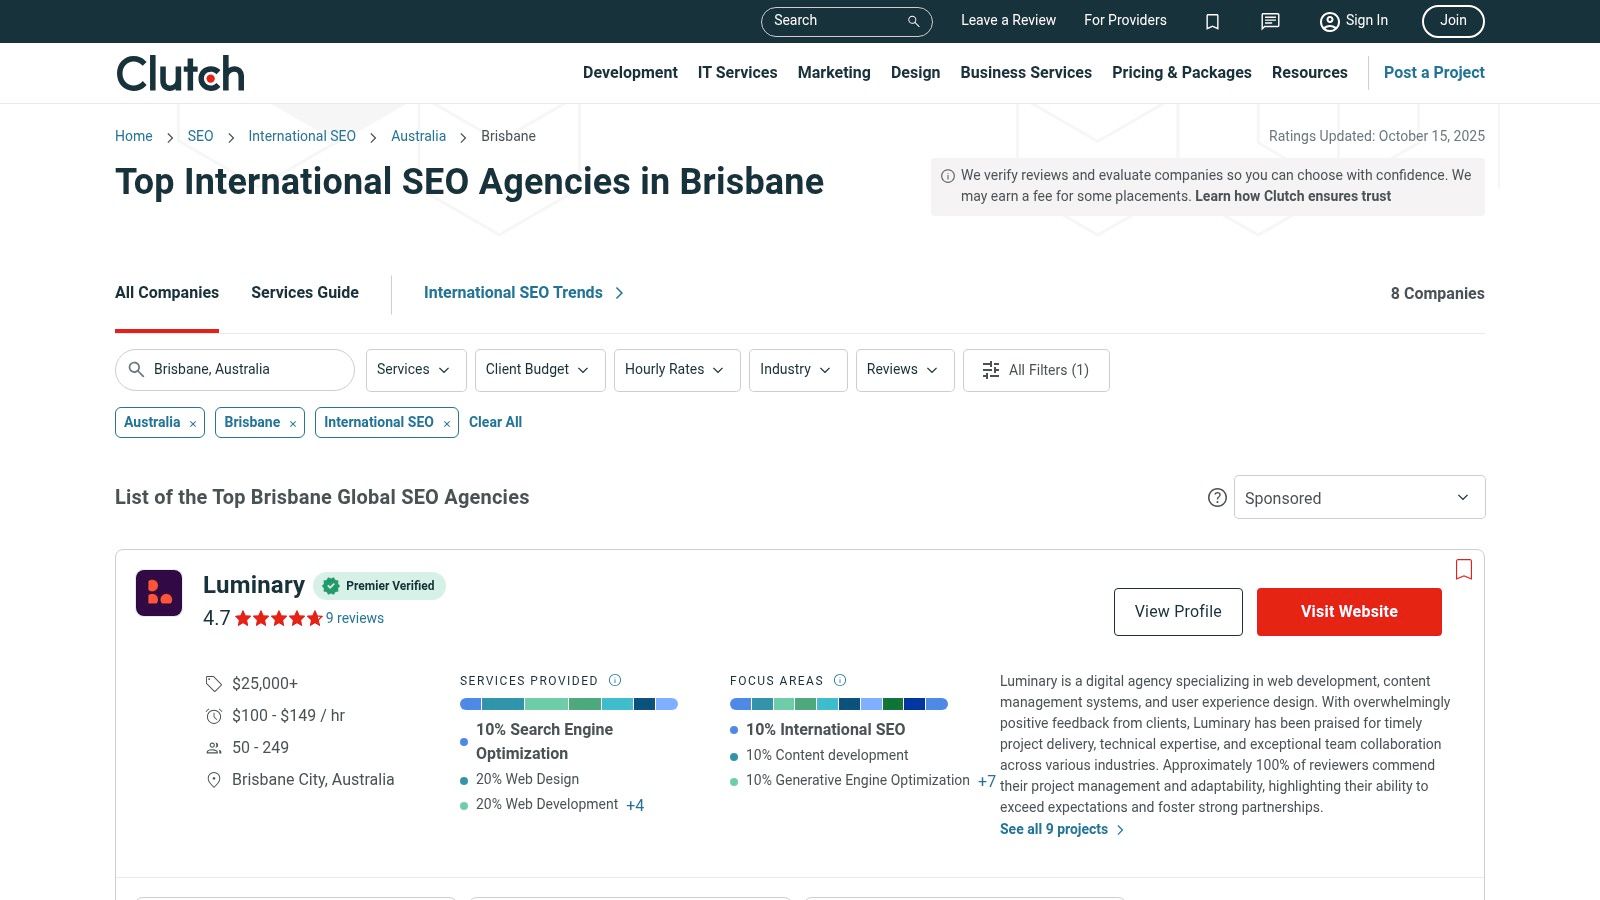Click the Luminary company logo
This screenshot has width=1600, height=900.
coord(159,593)
